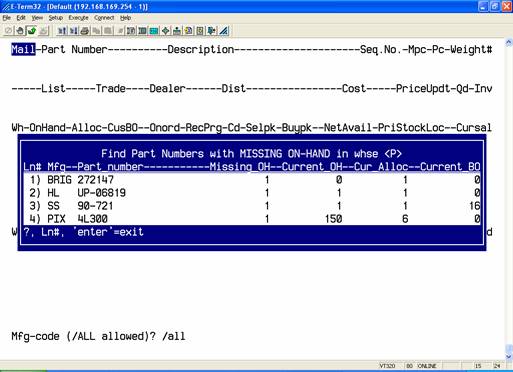This screenshot has height=372, width=513.
Task: Click the 'Description' header label
Action: [201, 50]
